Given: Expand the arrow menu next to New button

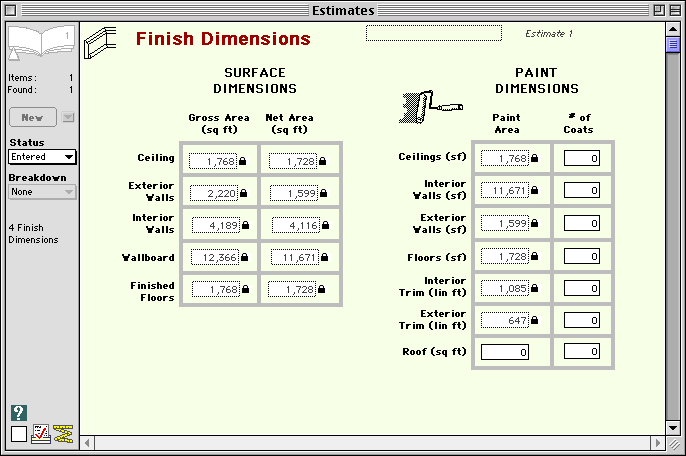Looking at the screenshot, I should click(x=68, y=118).
